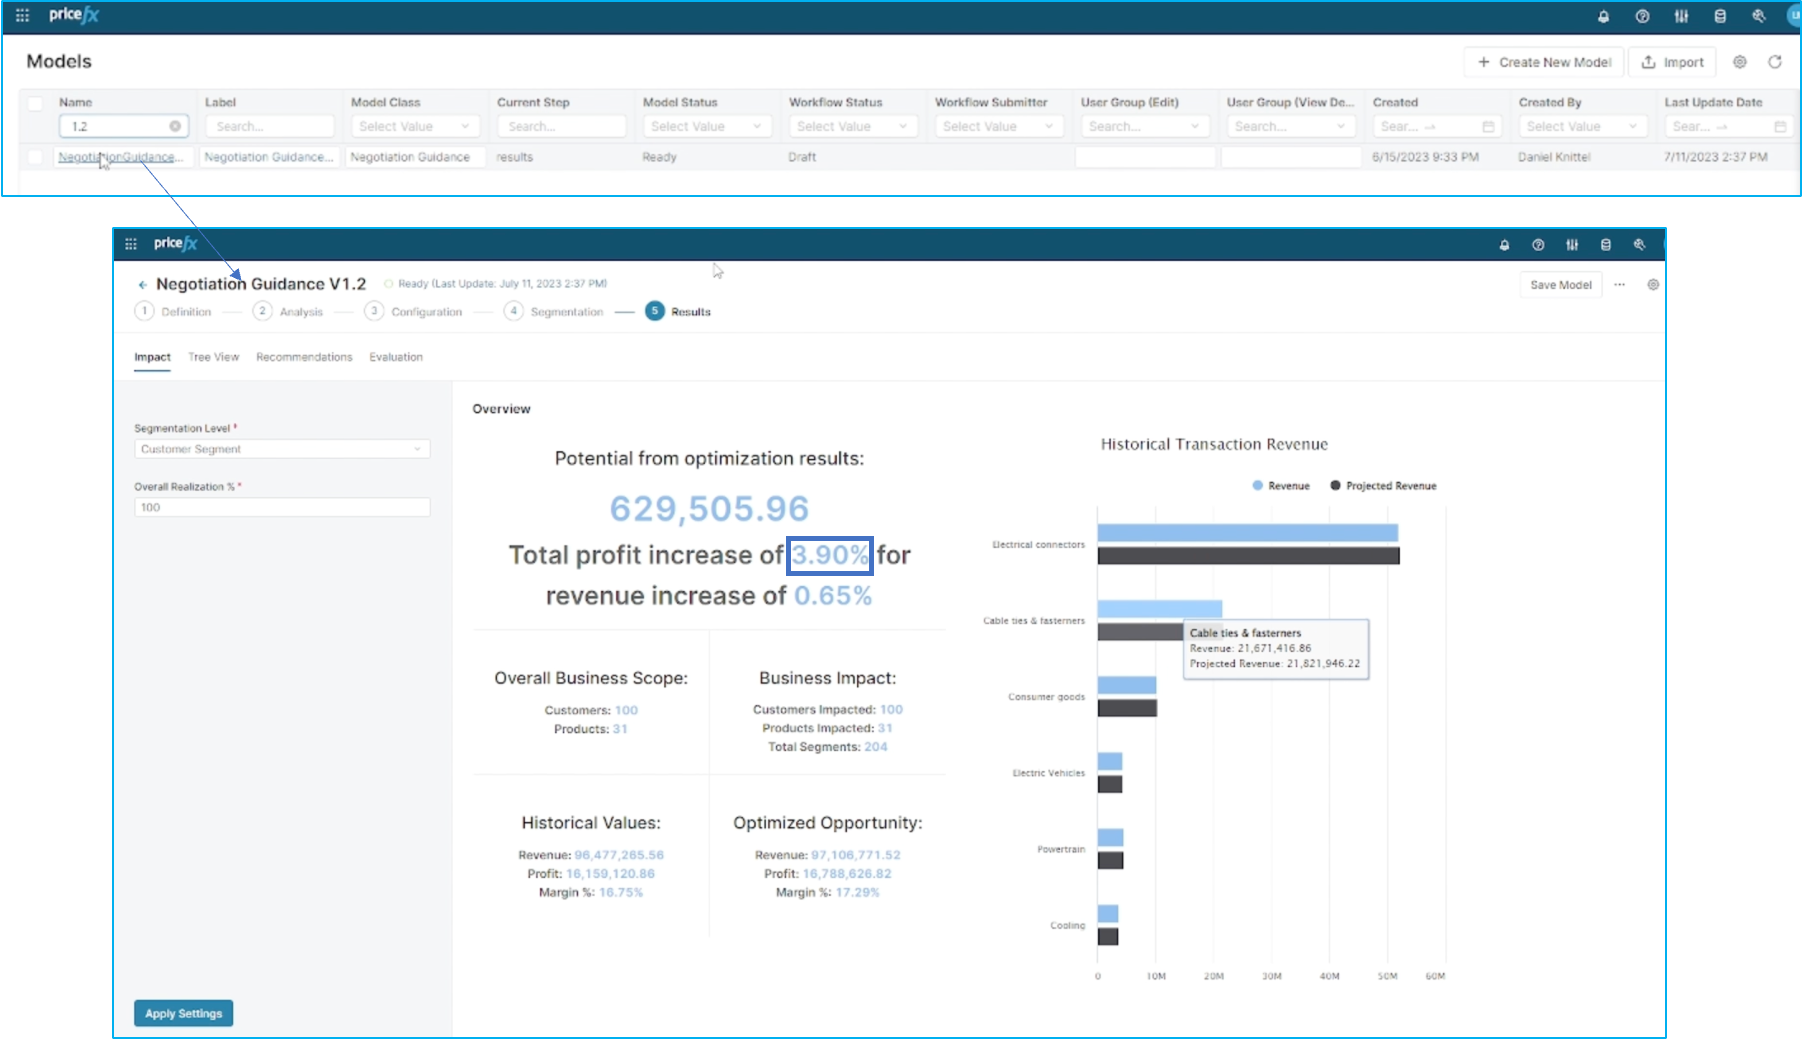Open the Model Class filter dropdown

click(414, 126)
